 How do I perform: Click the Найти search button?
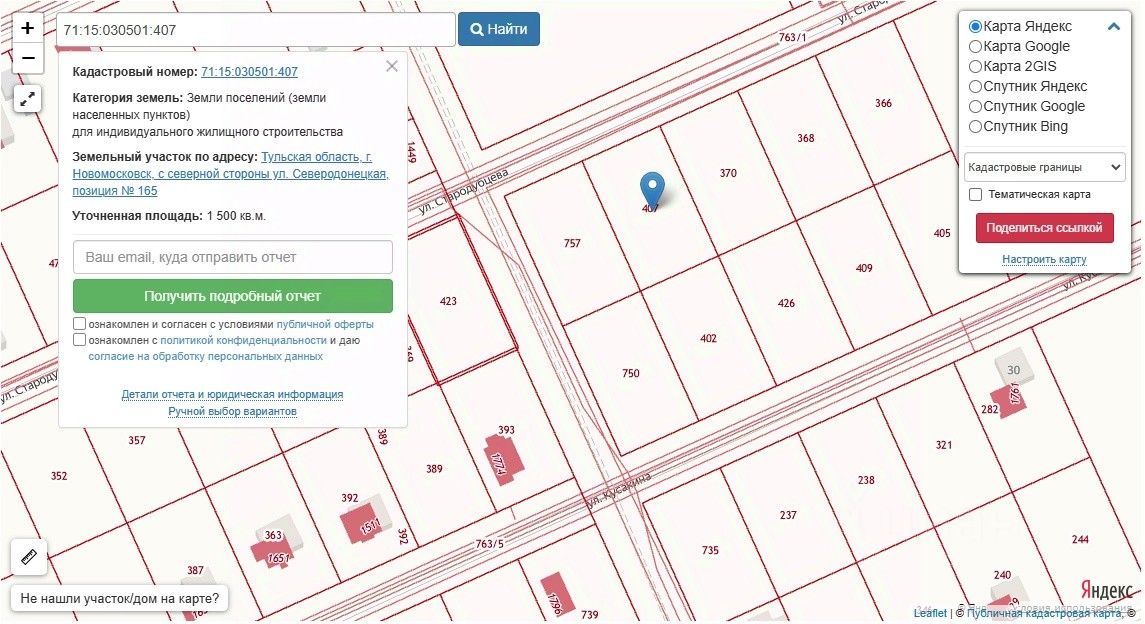tap(499, 29)
